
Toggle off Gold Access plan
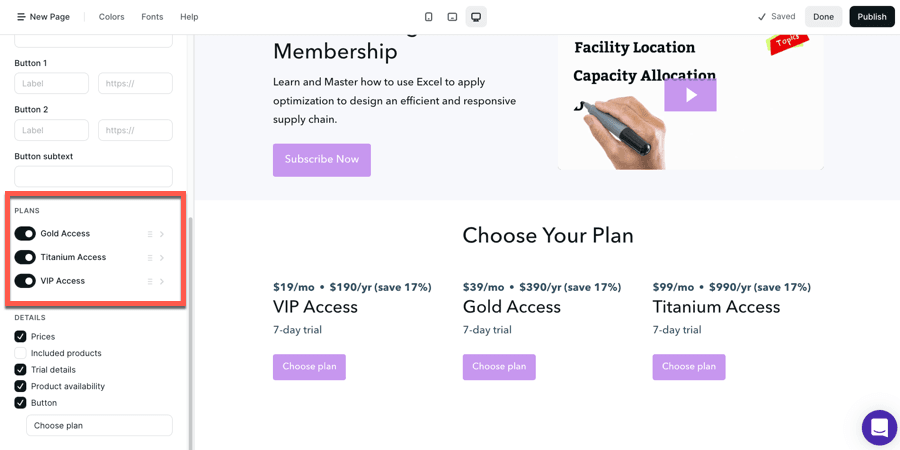[25, 234]
